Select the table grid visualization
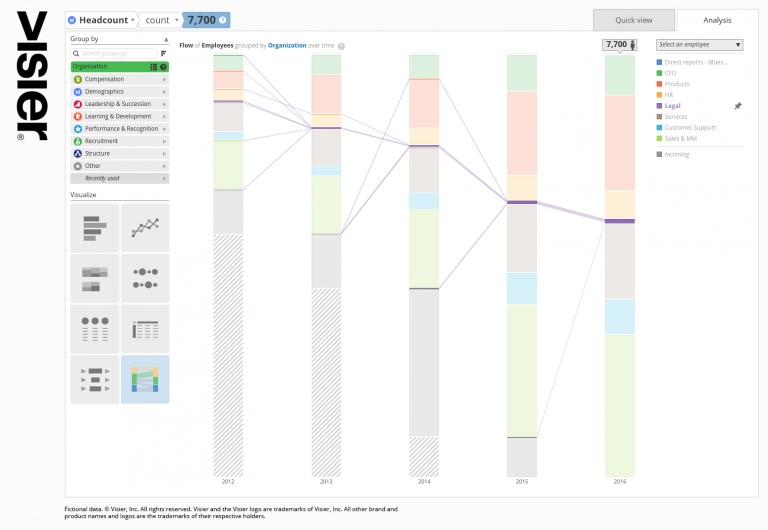Screen dimensions: 768x530 point(145,329)
